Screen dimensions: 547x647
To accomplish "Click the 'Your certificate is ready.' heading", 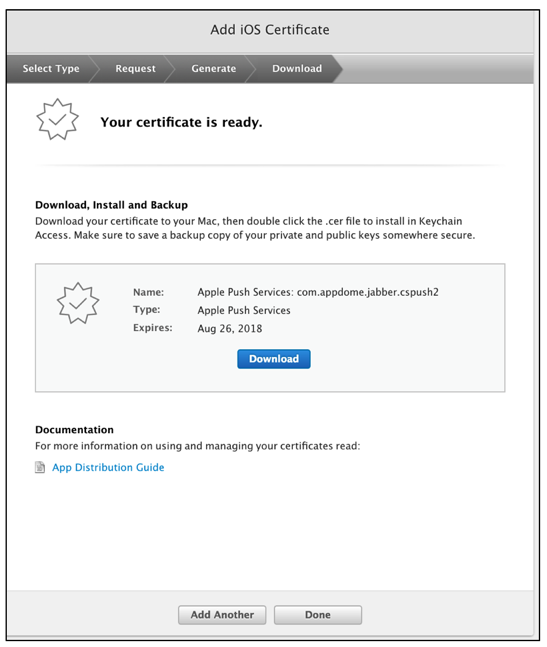I will point(182,122).
